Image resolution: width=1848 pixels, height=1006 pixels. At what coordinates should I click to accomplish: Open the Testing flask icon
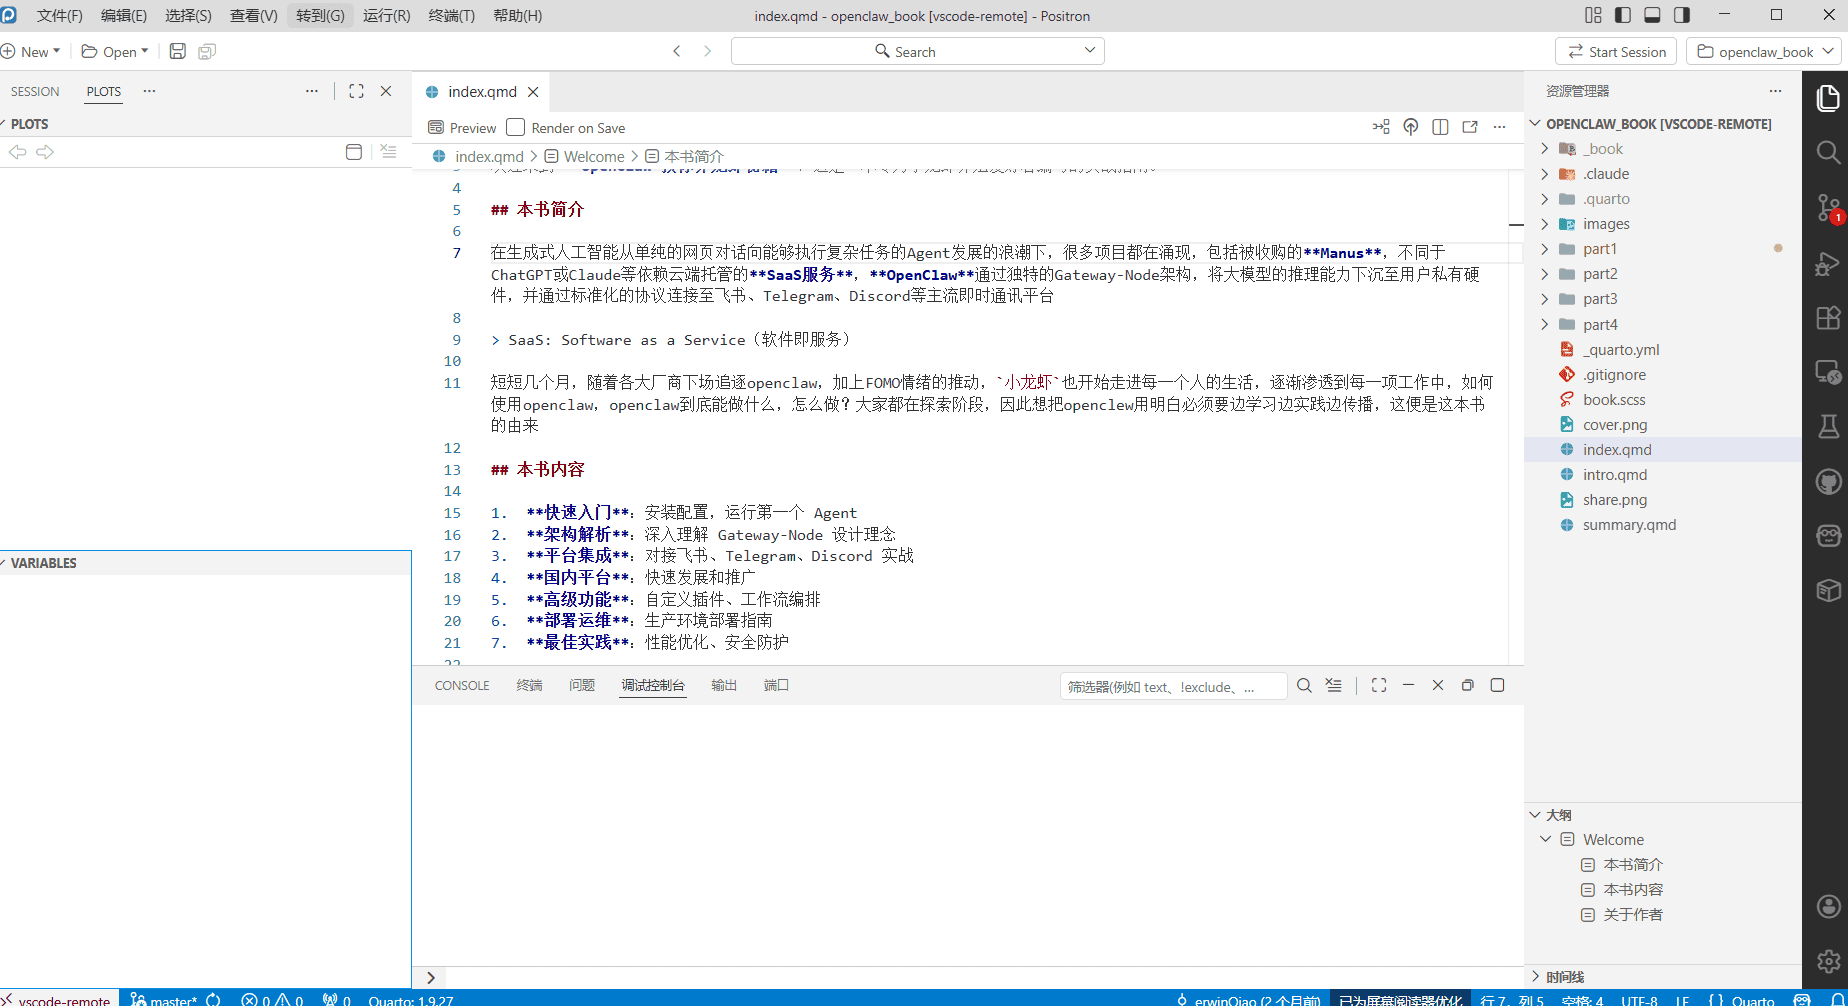point(1828,427)
